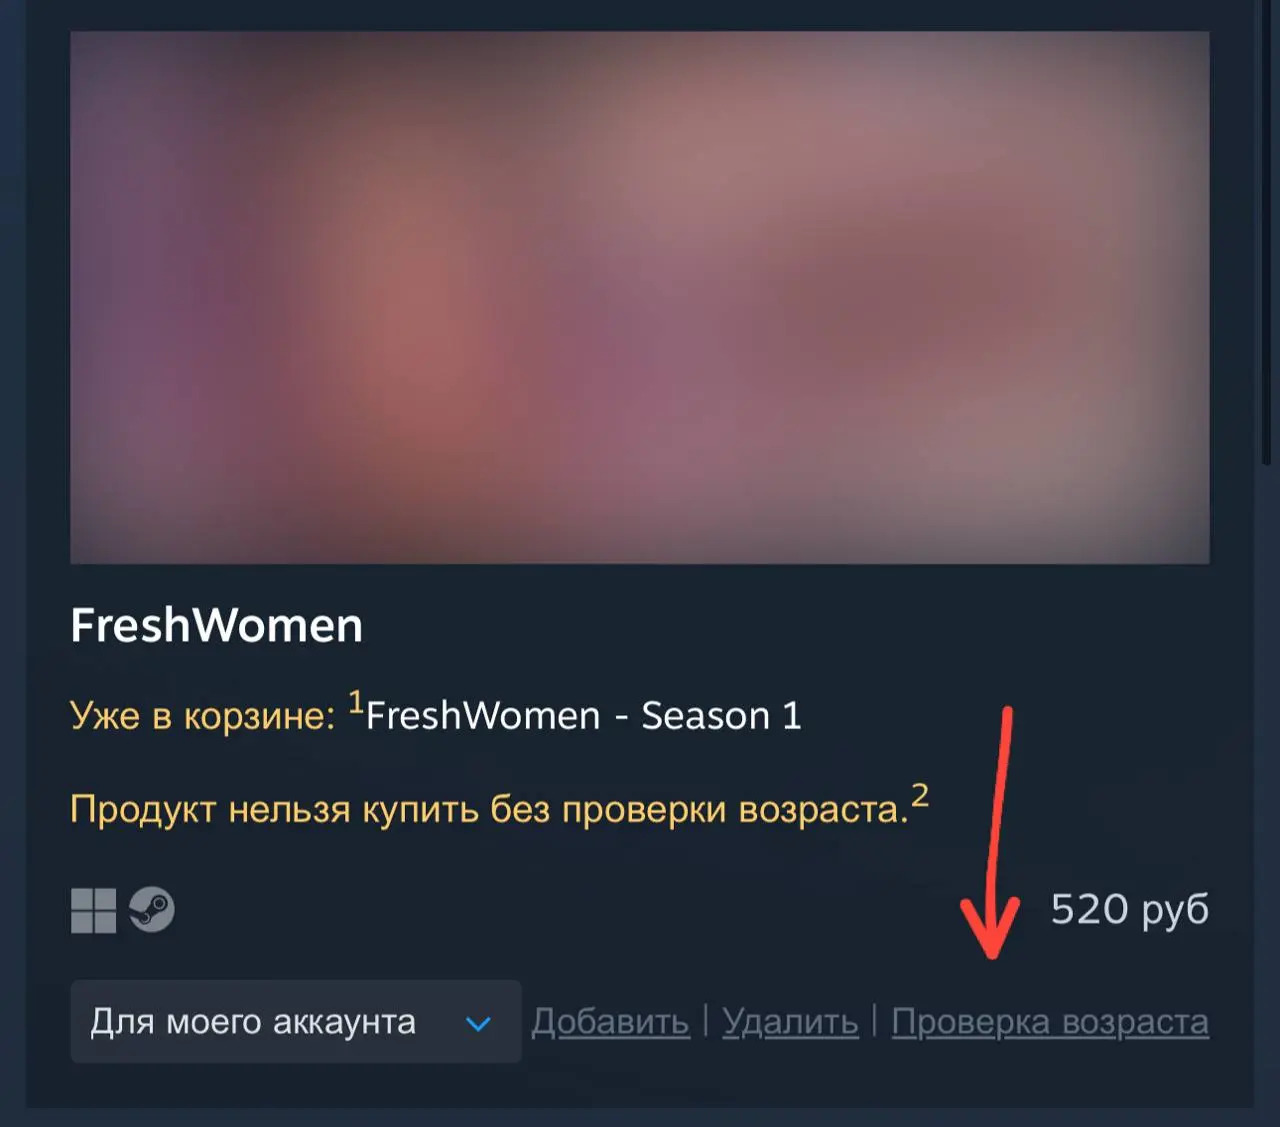This screenshot has height=1127, width=1280.
Task: Select the "FreshWomen - Season 1" cart item text
Action: [584, 716]
